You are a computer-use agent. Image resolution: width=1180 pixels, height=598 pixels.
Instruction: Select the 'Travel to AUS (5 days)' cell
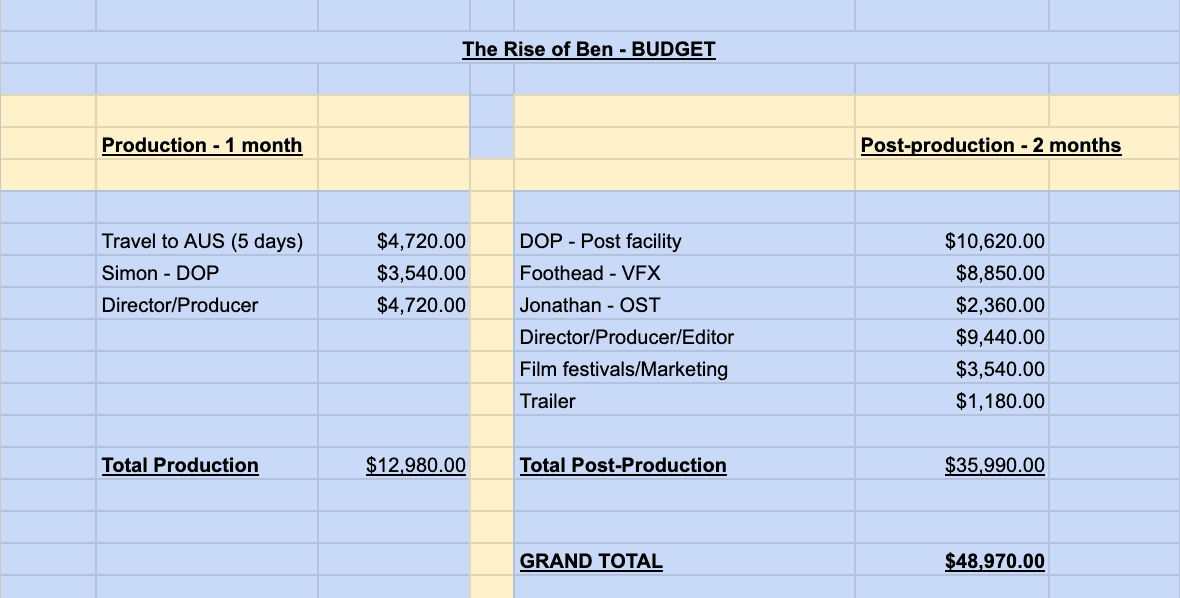coord(202,241)
